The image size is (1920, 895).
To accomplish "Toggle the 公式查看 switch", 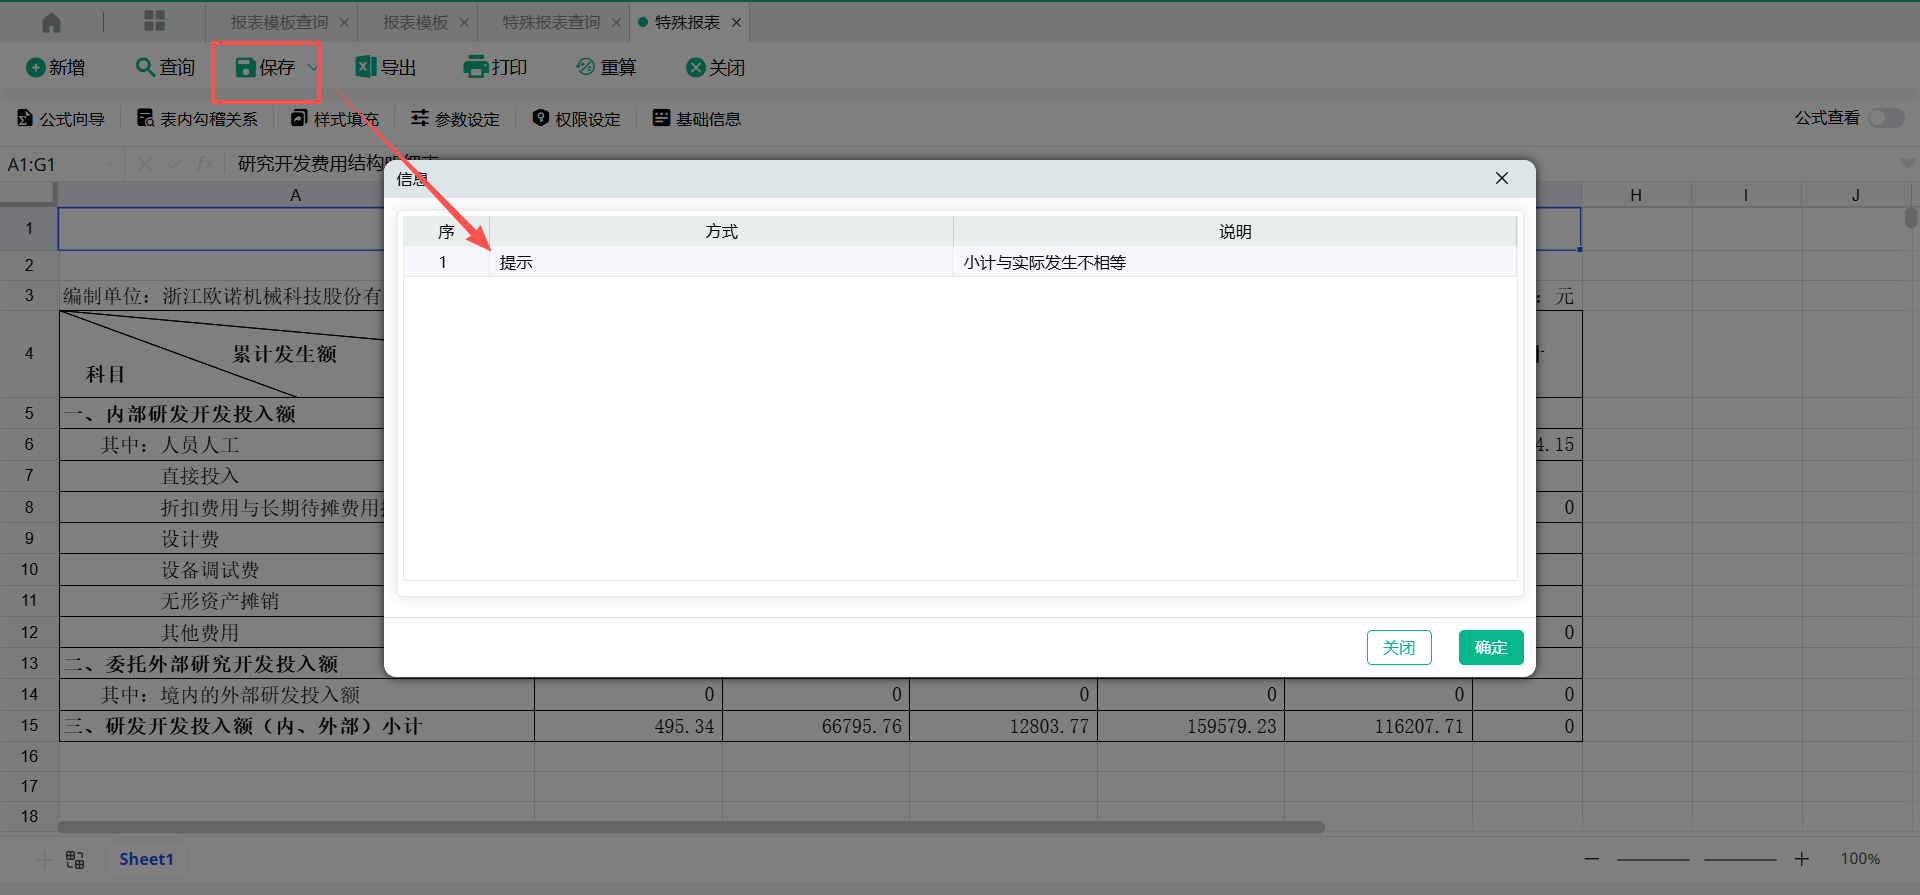I will coord(1886,118).
